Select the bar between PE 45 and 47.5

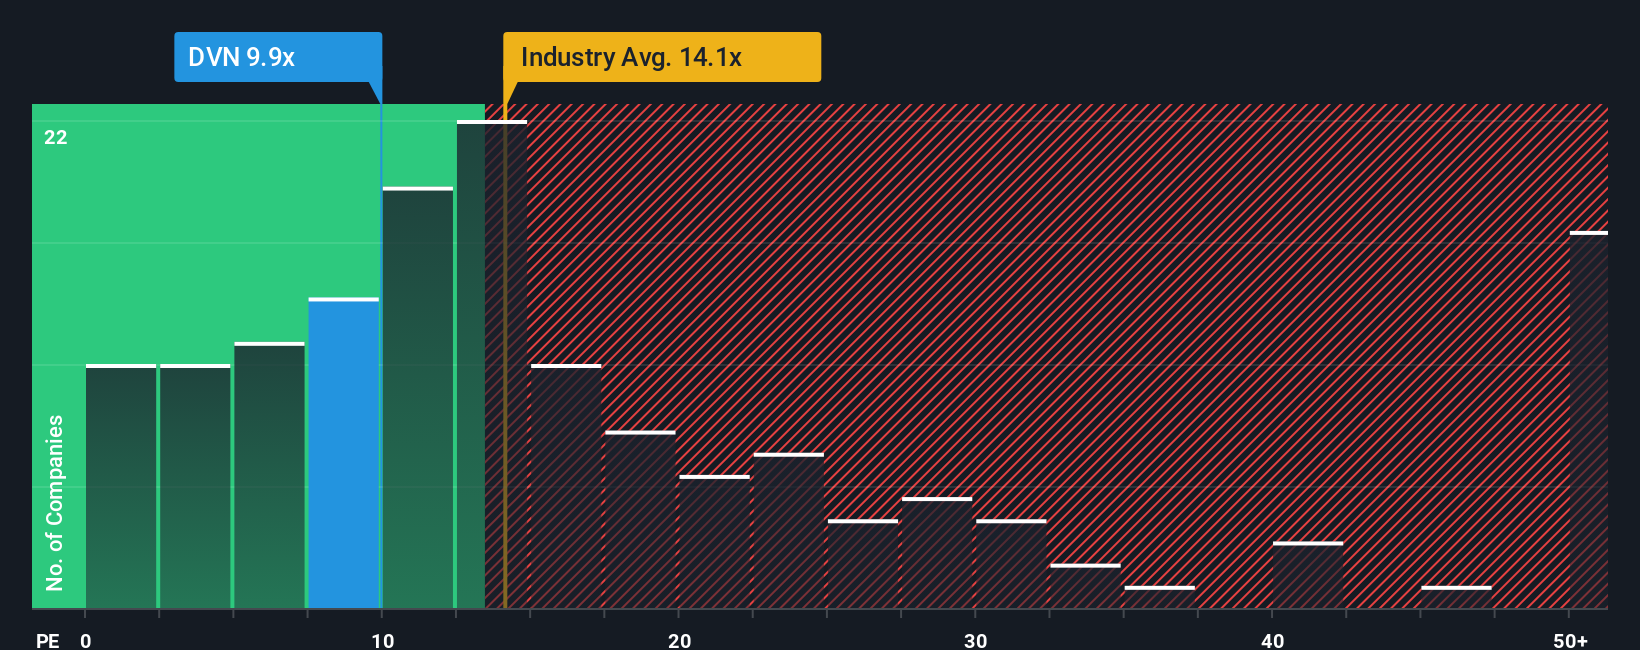[1456, 597]
